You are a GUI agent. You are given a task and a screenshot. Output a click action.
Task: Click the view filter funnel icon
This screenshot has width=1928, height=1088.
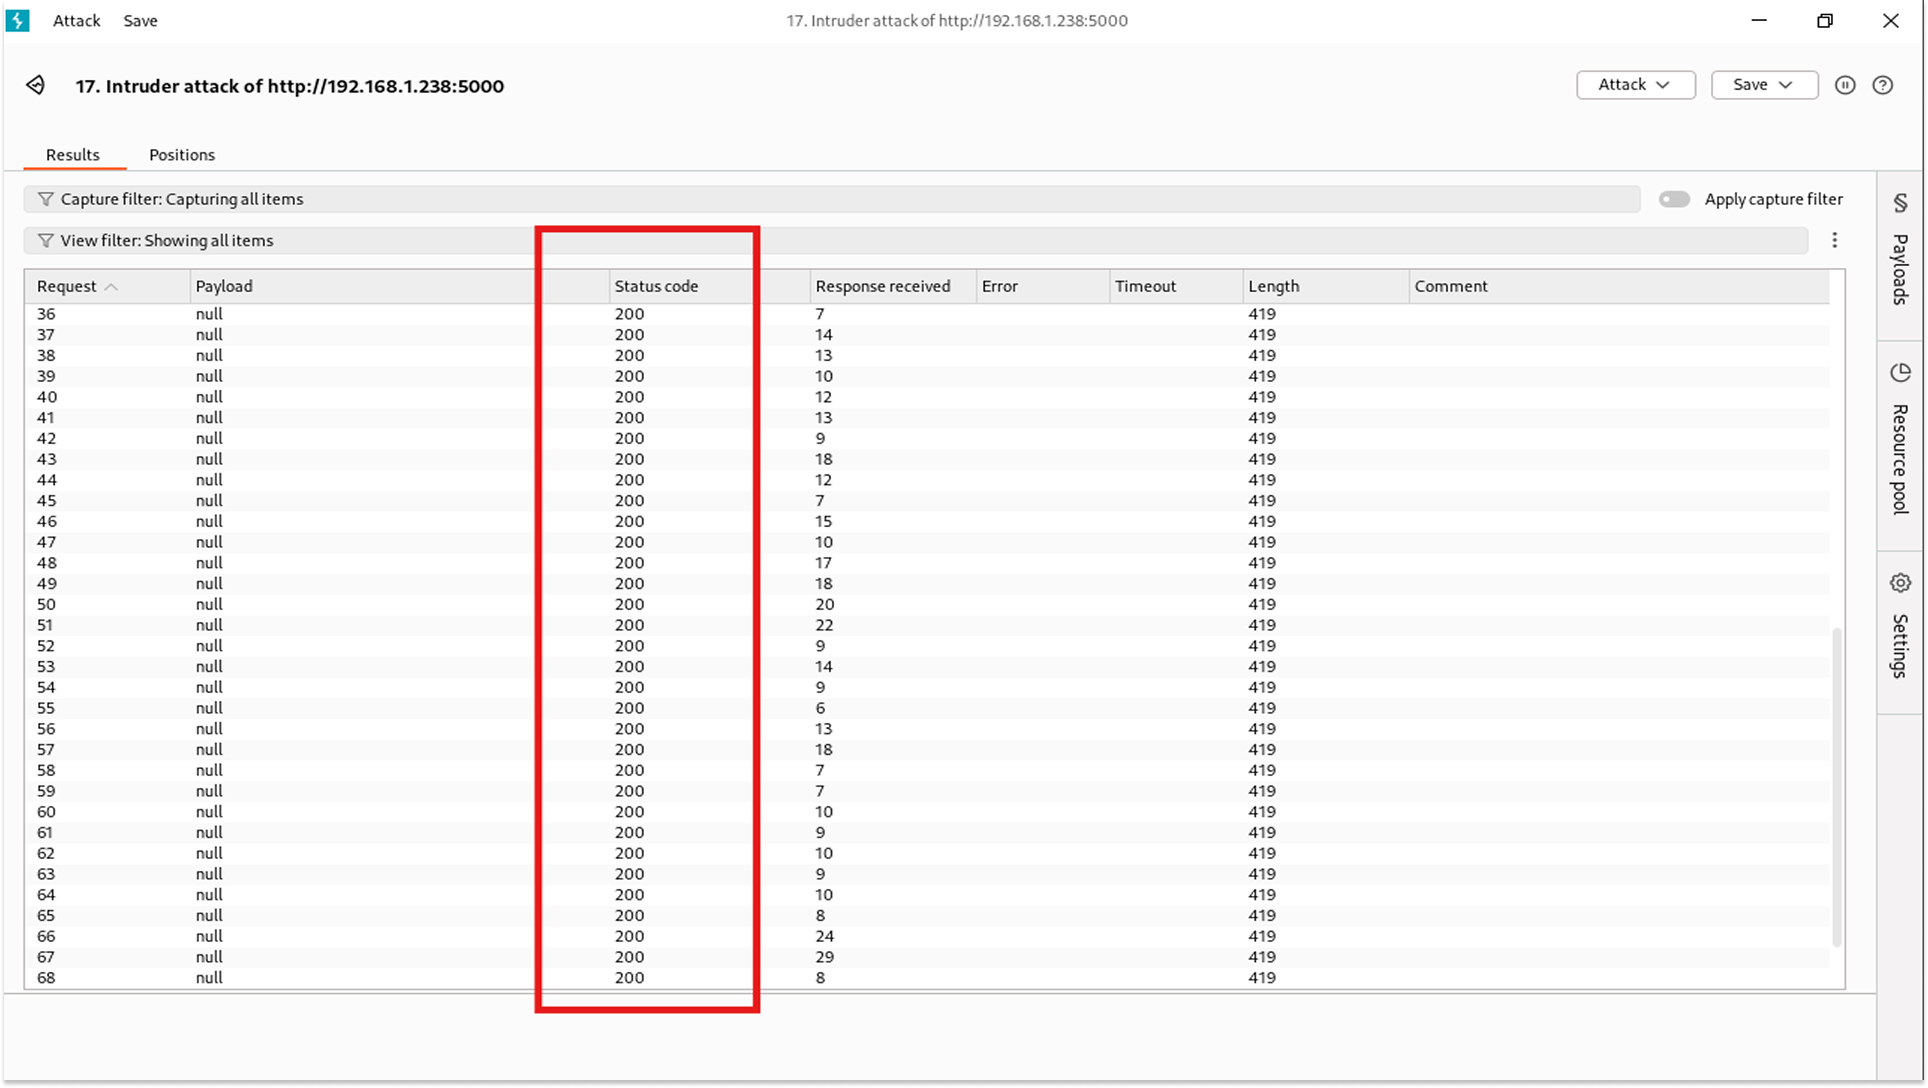(45, 240)
